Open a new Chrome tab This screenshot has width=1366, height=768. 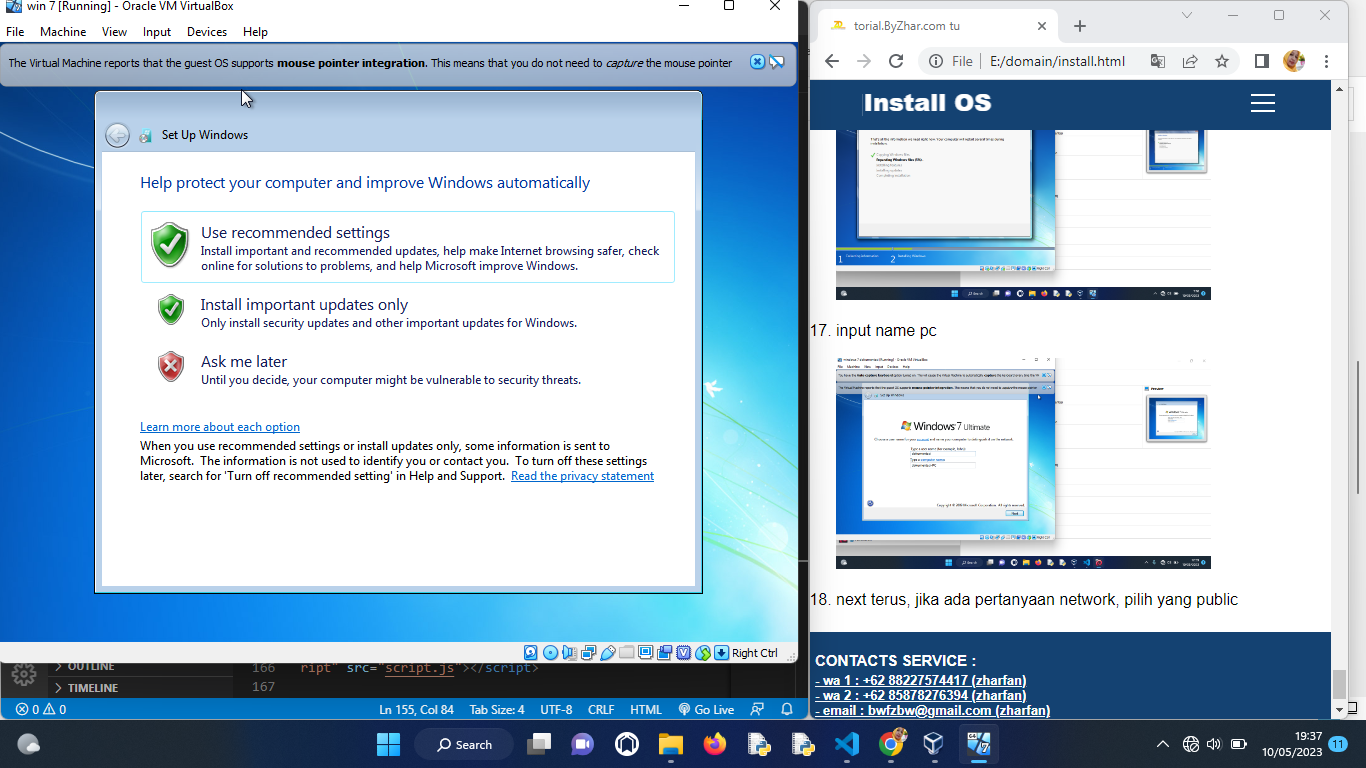coord(1079,26)
